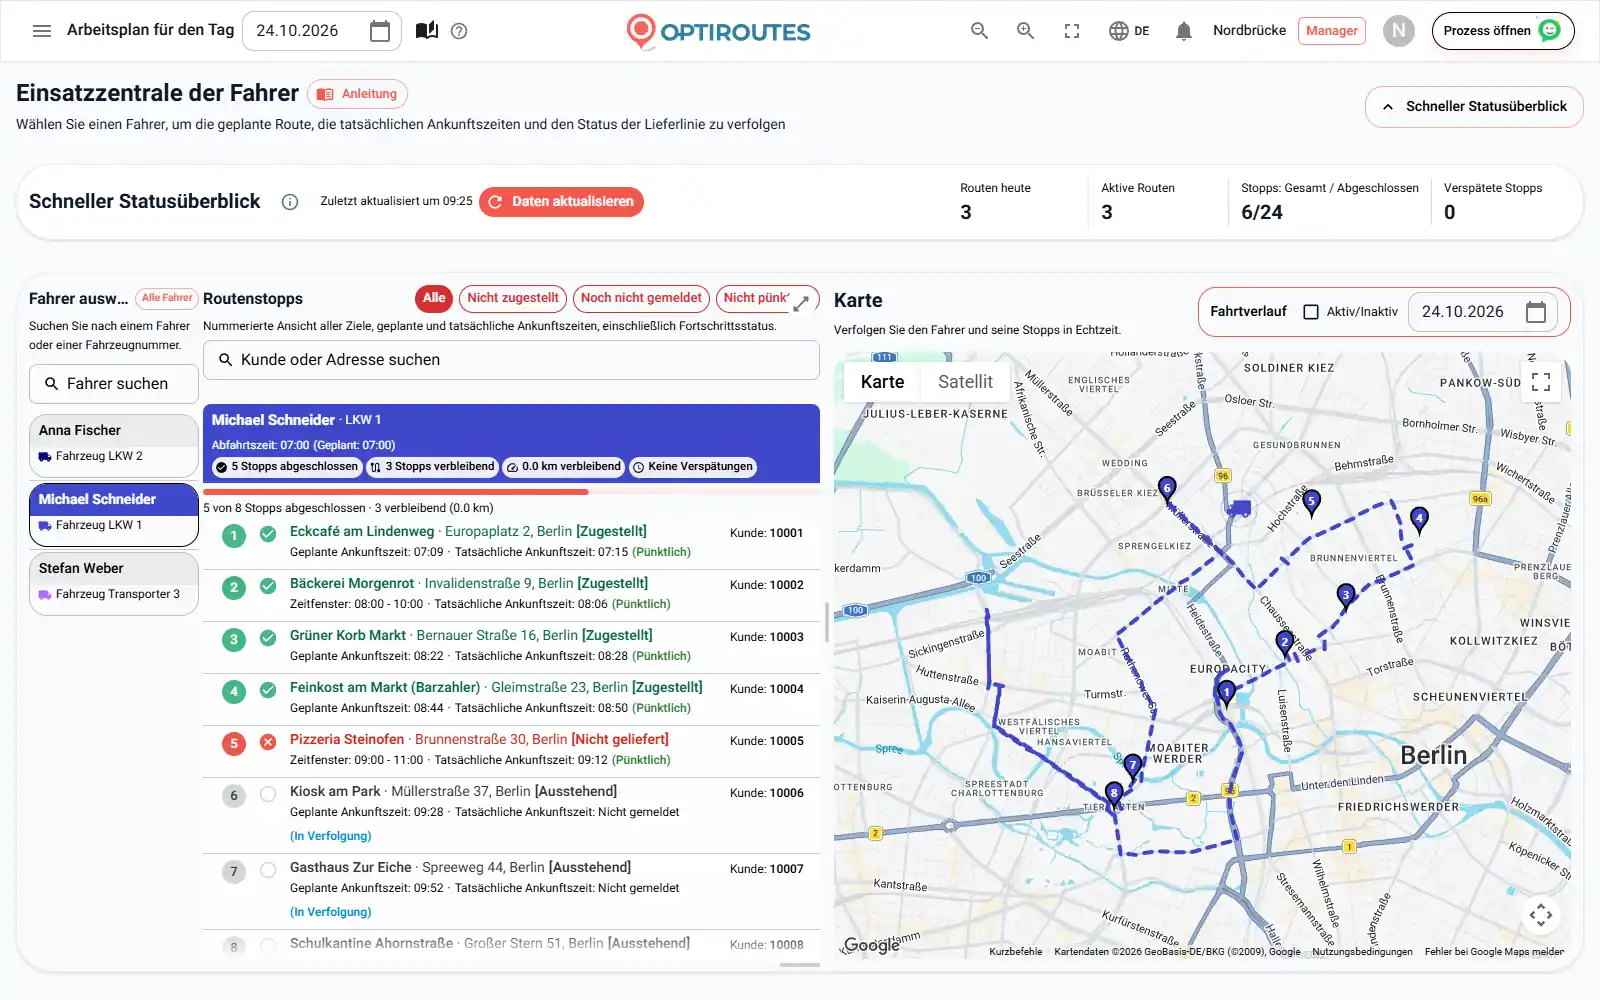
Task: Show Alle Fahrer
Action: 166,298
